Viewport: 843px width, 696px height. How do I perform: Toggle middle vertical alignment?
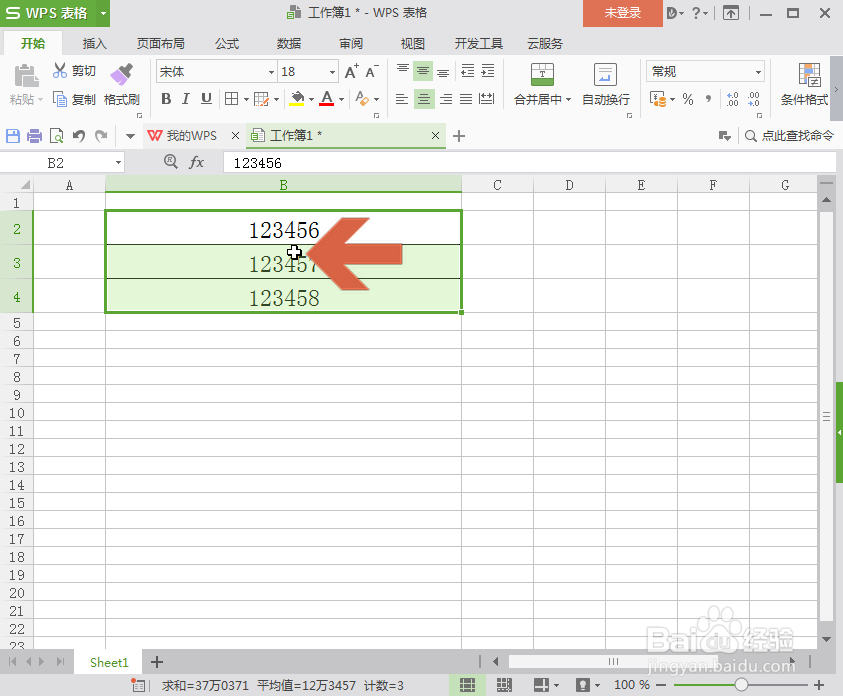point(423,71)
